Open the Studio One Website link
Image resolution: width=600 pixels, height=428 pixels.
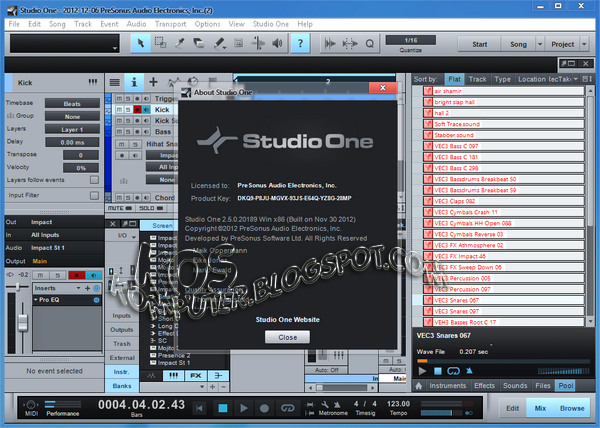click(287, 320)
